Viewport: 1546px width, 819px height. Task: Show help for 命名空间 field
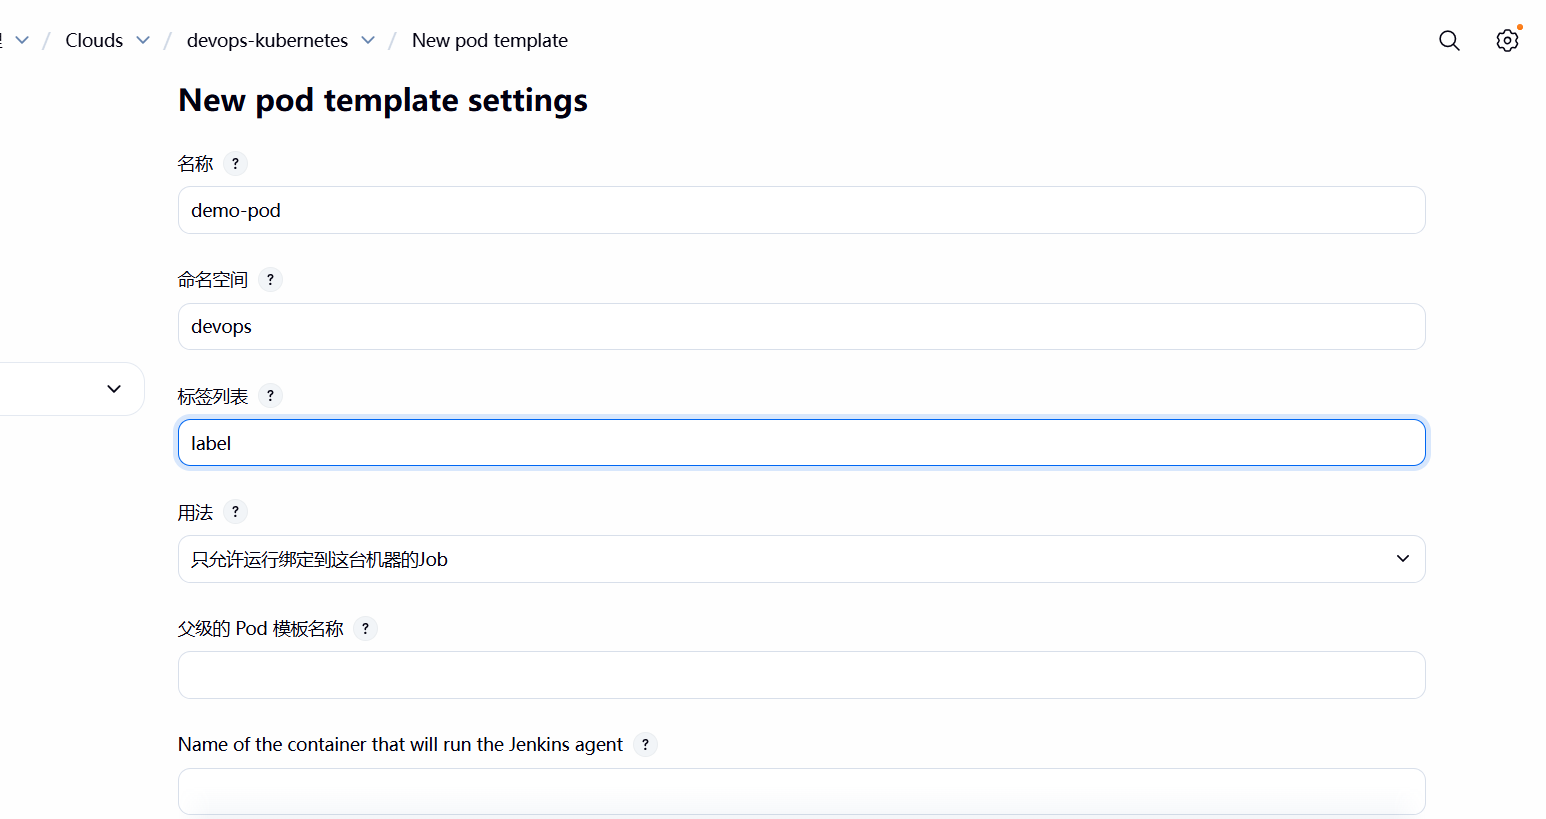[270, 280]
